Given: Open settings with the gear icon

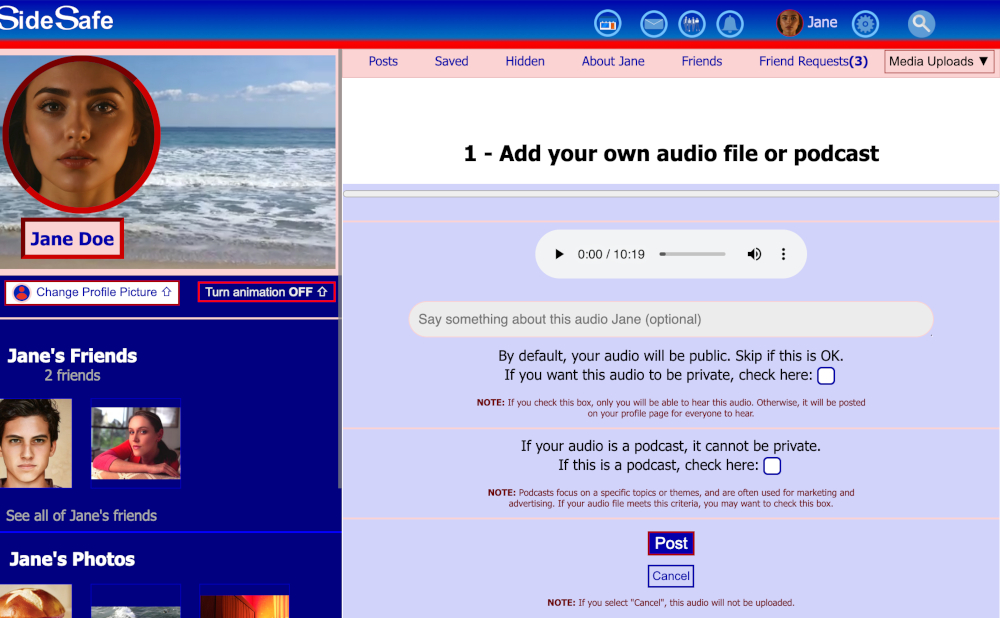Looking at the screenshot, I should point(864,23).
